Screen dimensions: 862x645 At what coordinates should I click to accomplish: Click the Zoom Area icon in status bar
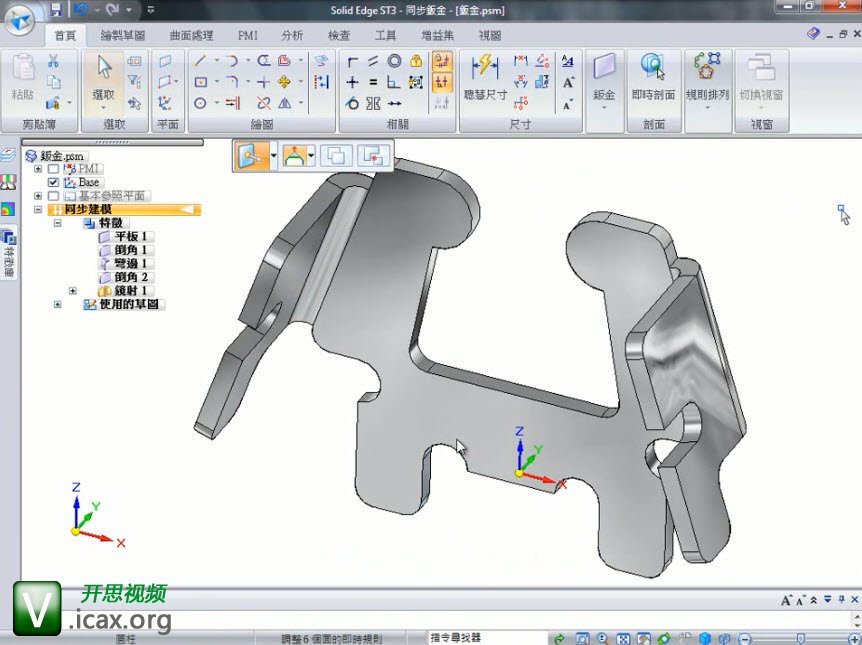[x=582, y=638]
